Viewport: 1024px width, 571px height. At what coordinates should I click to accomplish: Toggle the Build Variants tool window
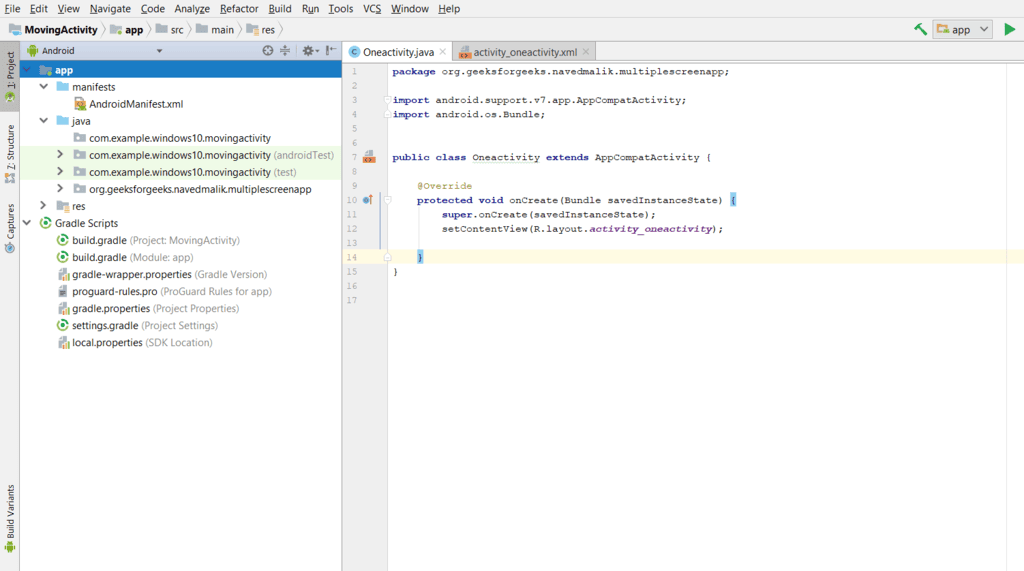10,516
